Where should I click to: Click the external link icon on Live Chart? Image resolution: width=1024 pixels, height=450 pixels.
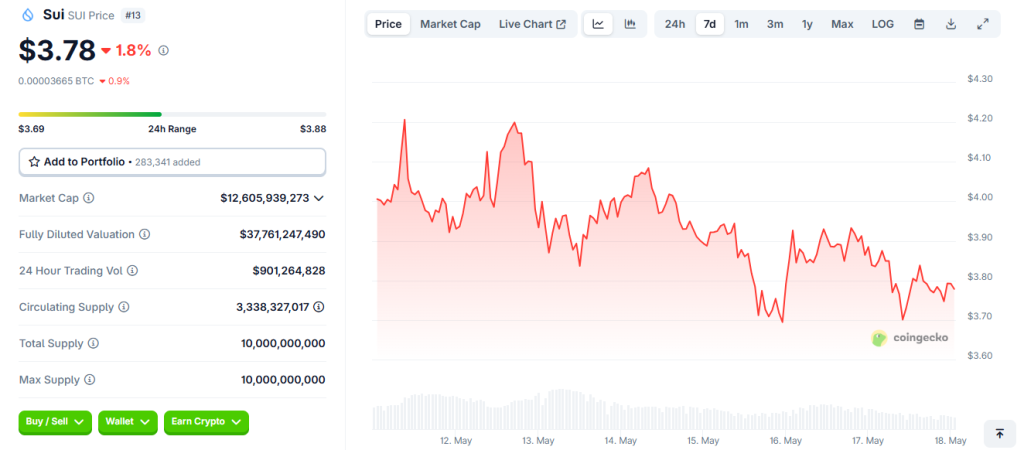(x=561, y=24)
